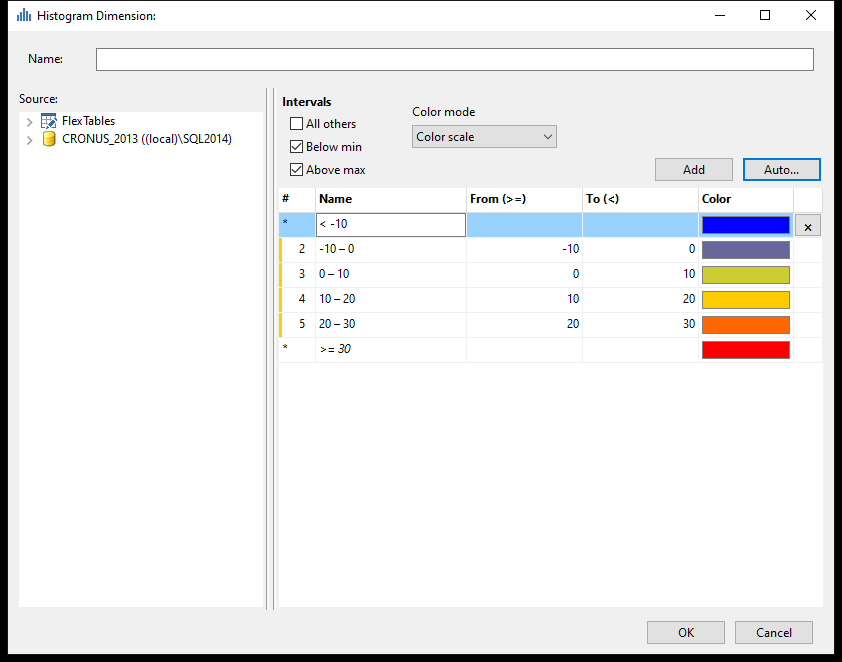842x662 pixels.
Task: Select the '>= 30' name cell
Action: click(x=390, y=349)
